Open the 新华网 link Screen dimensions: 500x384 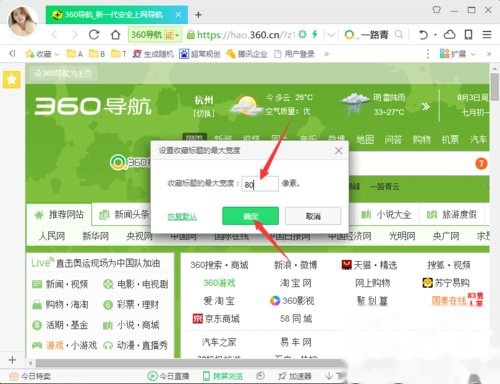pos(96,236)
